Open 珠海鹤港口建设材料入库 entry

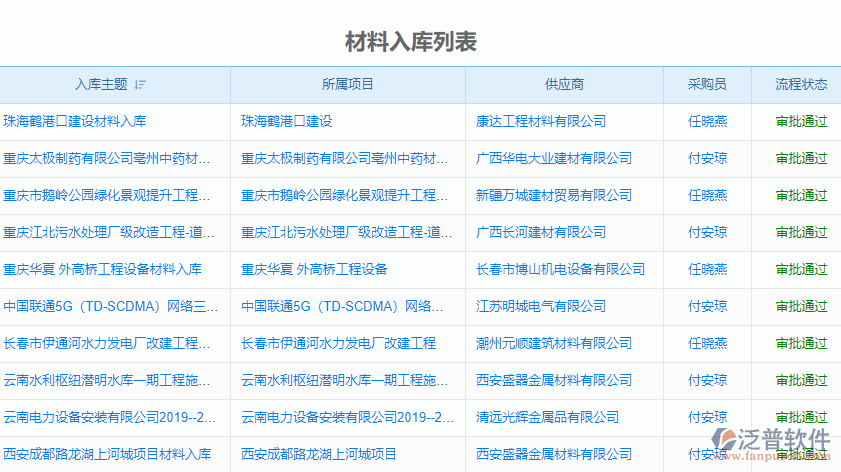point(75,122)
